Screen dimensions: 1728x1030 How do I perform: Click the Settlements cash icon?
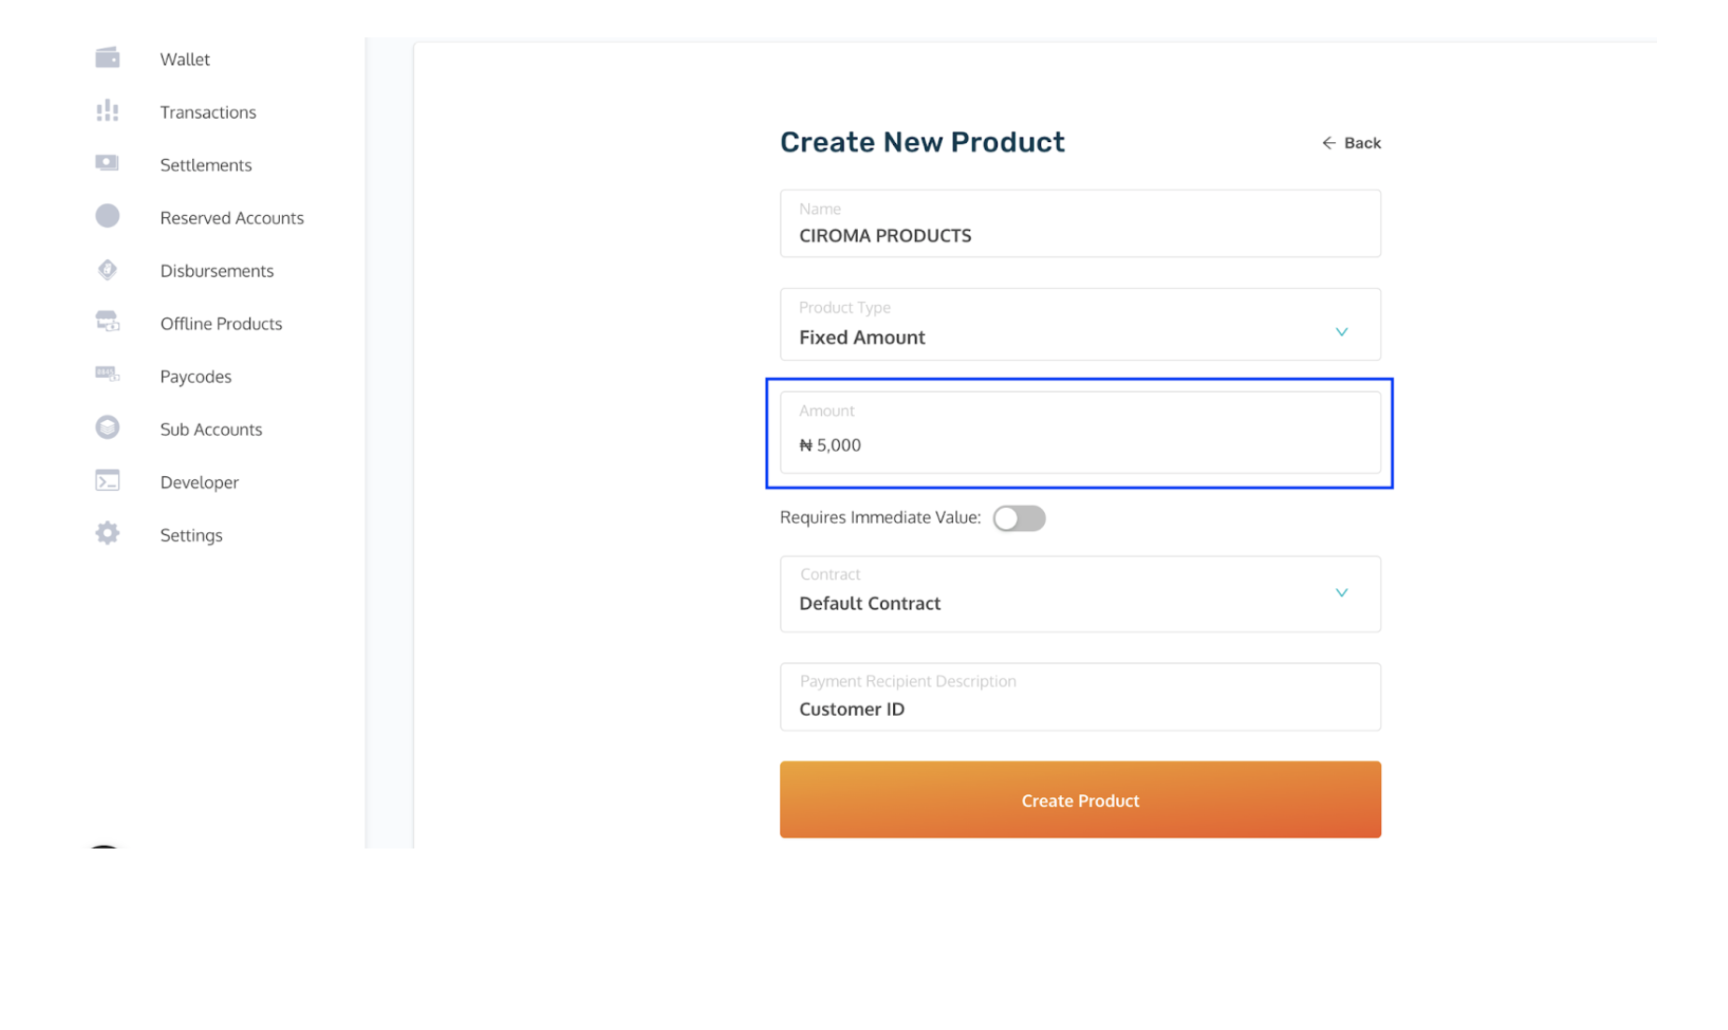pyautogui.click(x=107, y=163)
